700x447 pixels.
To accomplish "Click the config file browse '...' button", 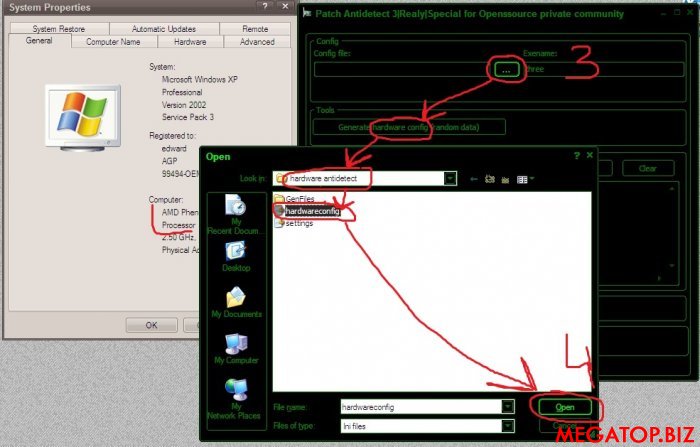I will click(x=506, y=70).
